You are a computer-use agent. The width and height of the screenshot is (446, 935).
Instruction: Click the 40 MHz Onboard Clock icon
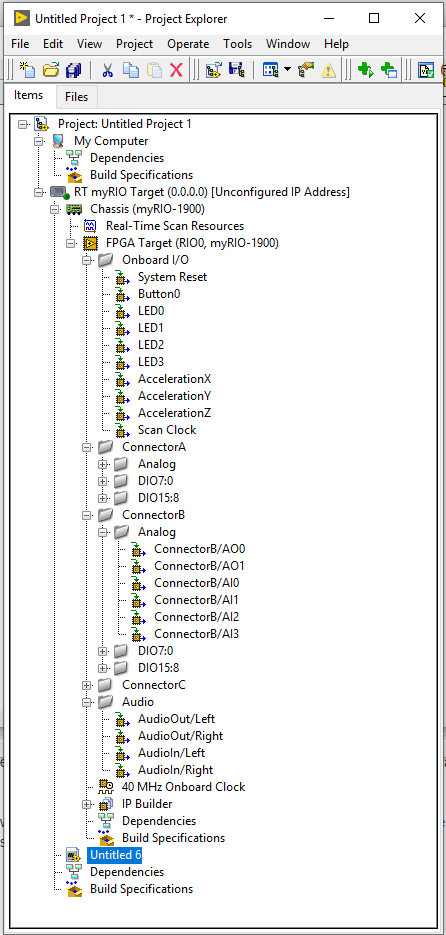[x=106, y=787]
